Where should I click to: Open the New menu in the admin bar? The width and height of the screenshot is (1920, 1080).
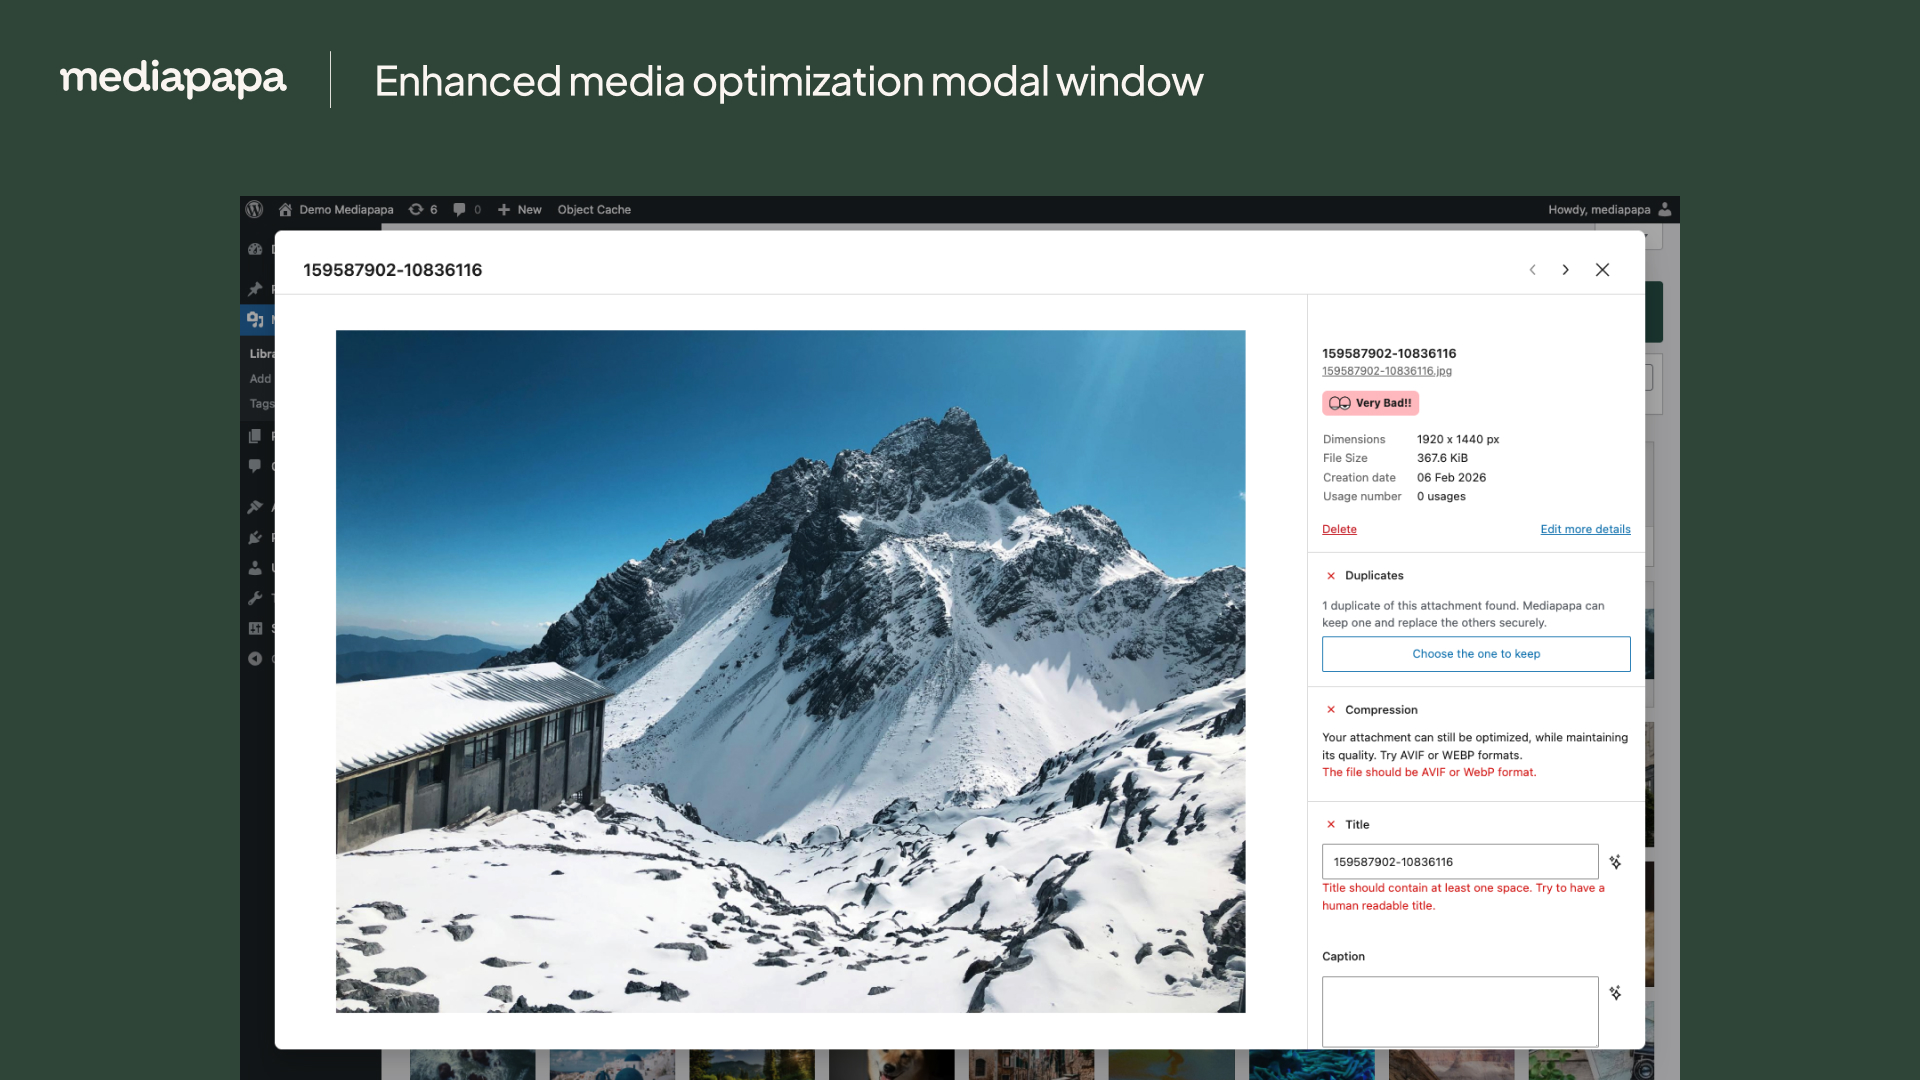[519, 209]
